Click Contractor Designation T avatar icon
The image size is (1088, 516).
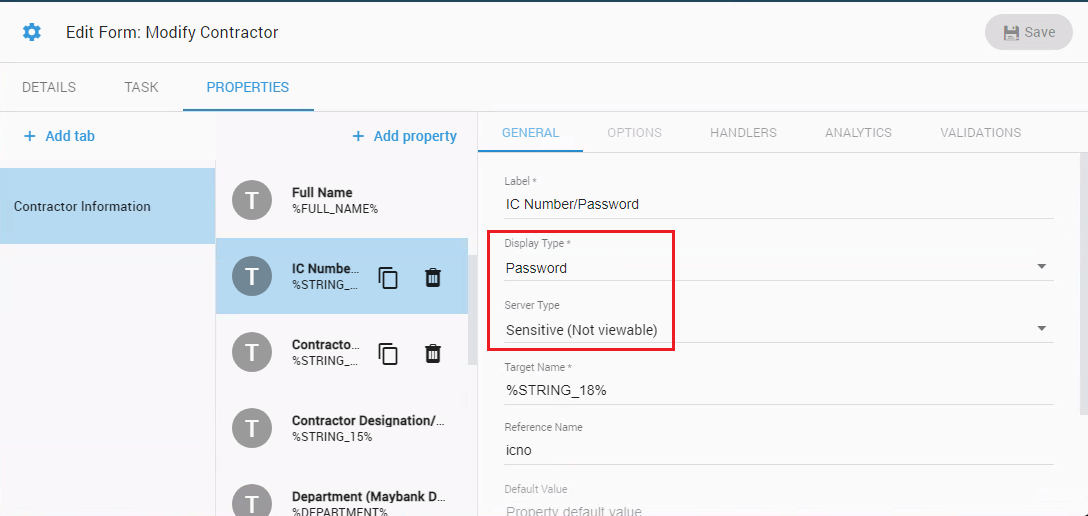pyautogui.click(x=252, y=428)
